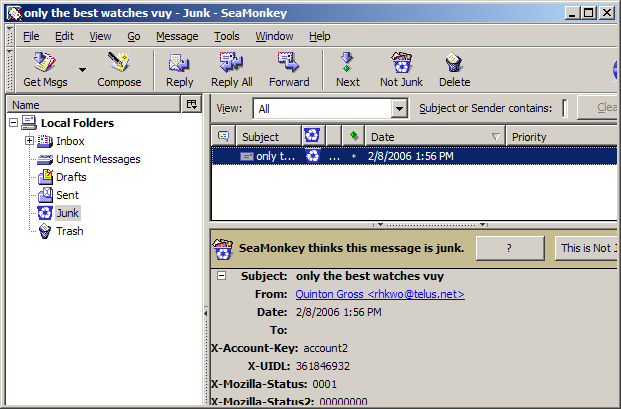Expand the Inbox folder
Viewport: 621px width, 409px height.
(29, 141)
